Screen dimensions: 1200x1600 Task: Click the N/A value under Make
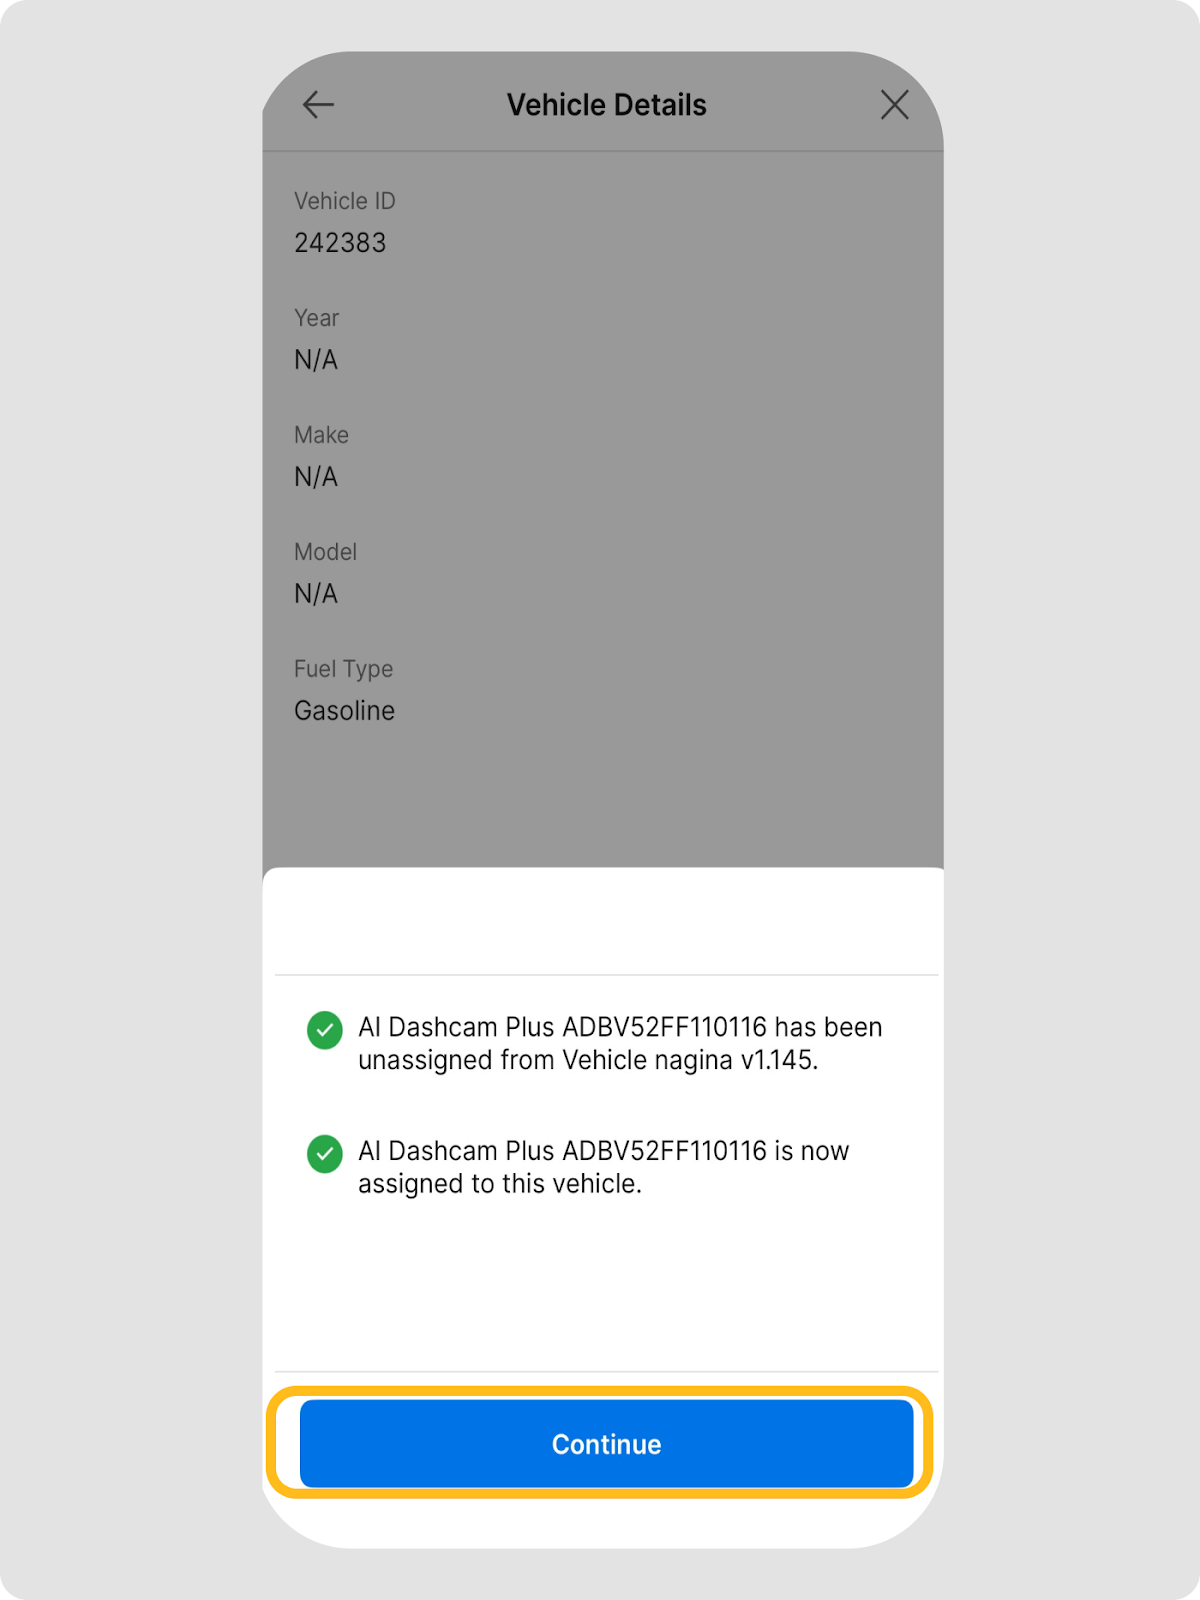[x=316, y=477]
